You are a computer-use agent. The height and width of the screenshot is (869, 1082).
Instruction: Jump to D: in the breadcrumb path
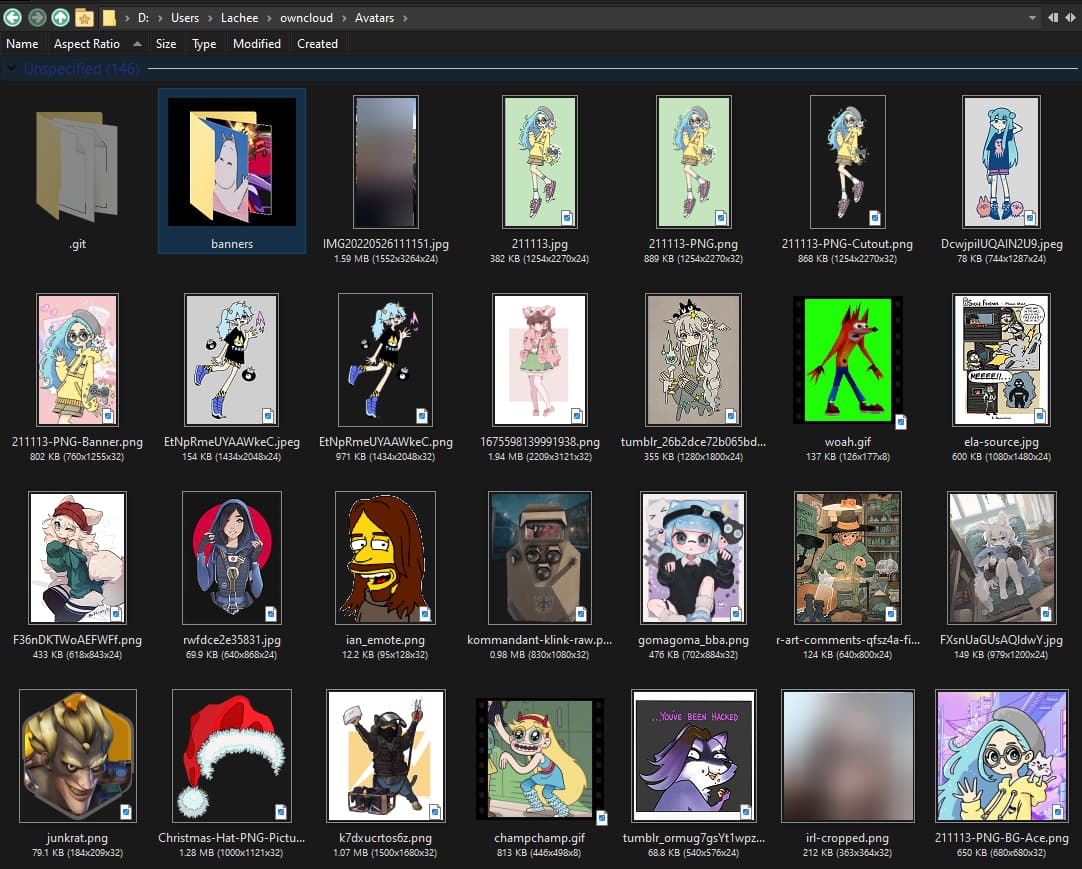tap(144, 18)
